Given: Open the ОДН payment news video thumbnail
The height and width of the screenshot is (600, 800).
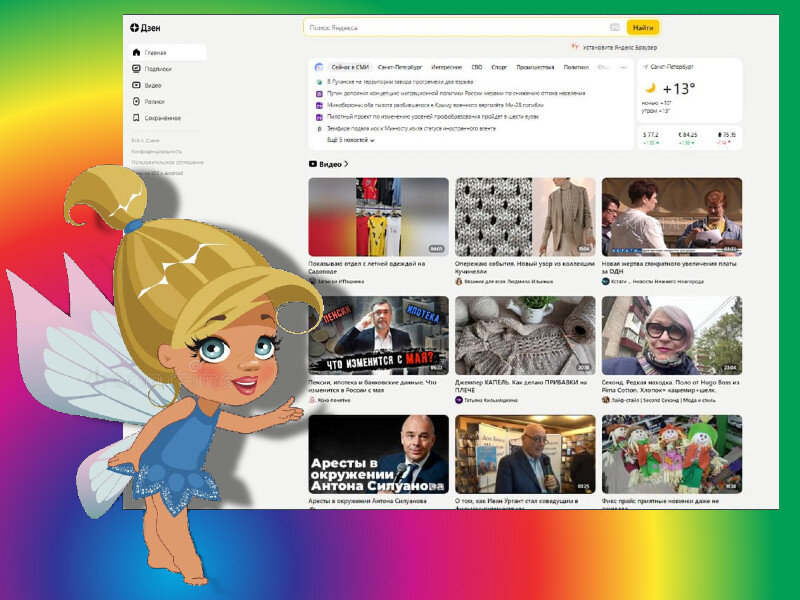Looking at the screenshot, I should (x=672, y=217).
